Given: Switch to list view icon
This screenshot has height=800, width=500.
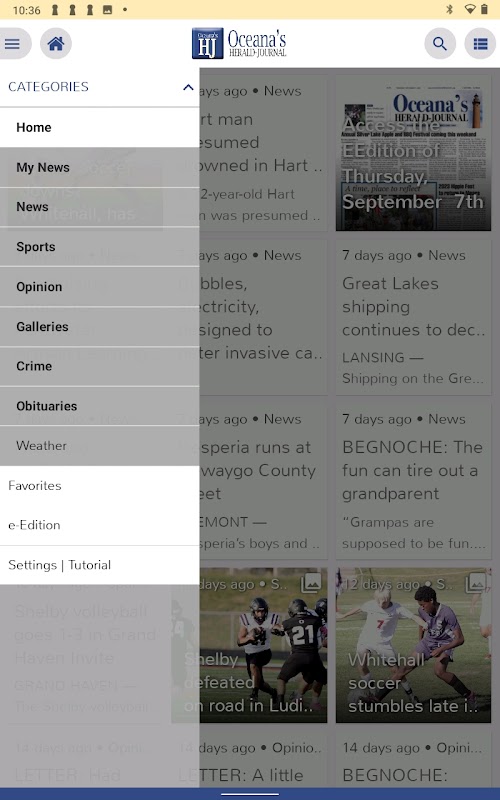Looking at the screenshot, I should (480, 44).
